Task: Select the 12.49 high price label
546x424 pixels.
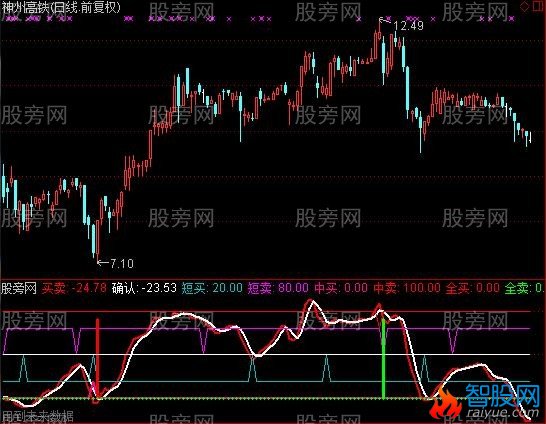Action: coord(408,25)
